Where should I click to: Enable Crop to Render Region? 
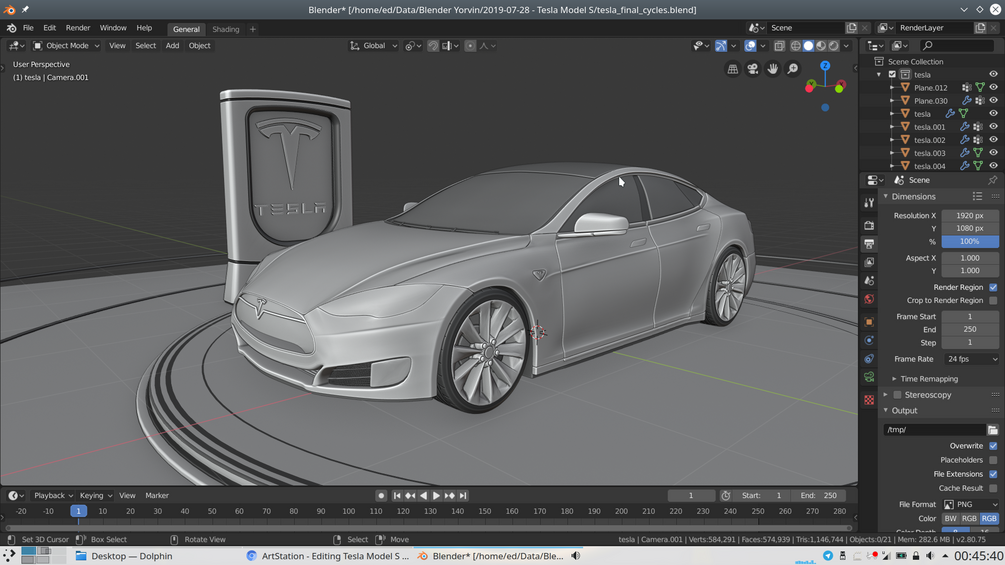tap(993, 300)
